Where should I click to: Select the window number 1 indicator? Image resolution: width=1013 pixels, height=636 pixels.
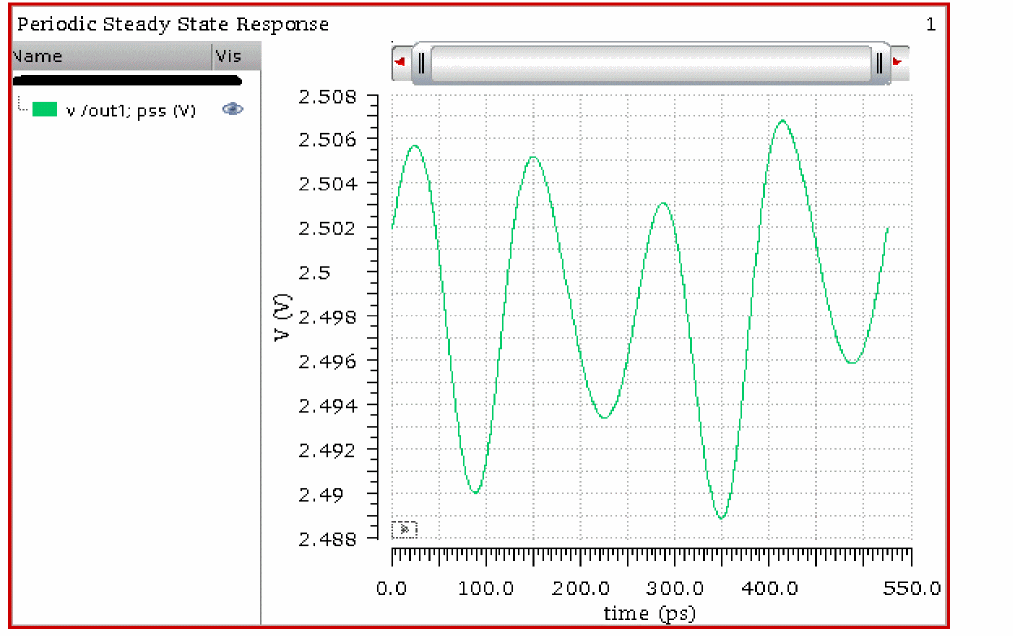(x=930, y=24)
